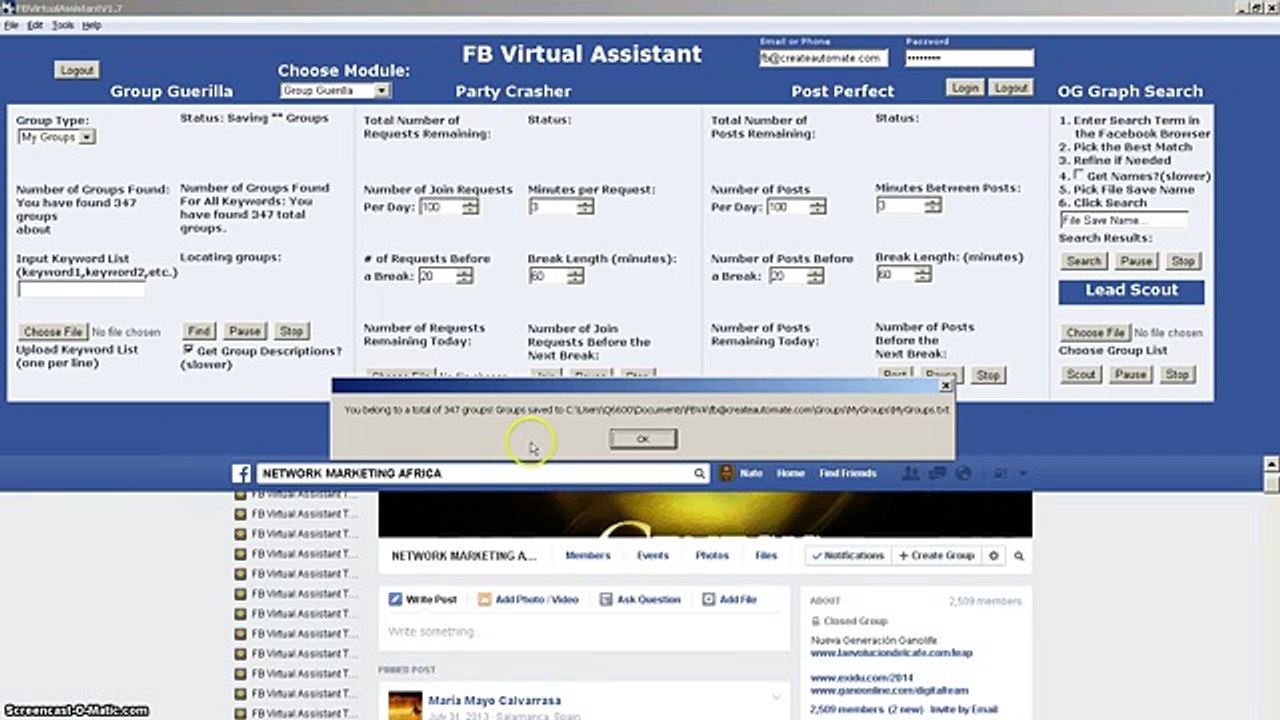Viewport: 1280px width, 720px height.
Task: Click the Scout button
Action: (1081, 374)
